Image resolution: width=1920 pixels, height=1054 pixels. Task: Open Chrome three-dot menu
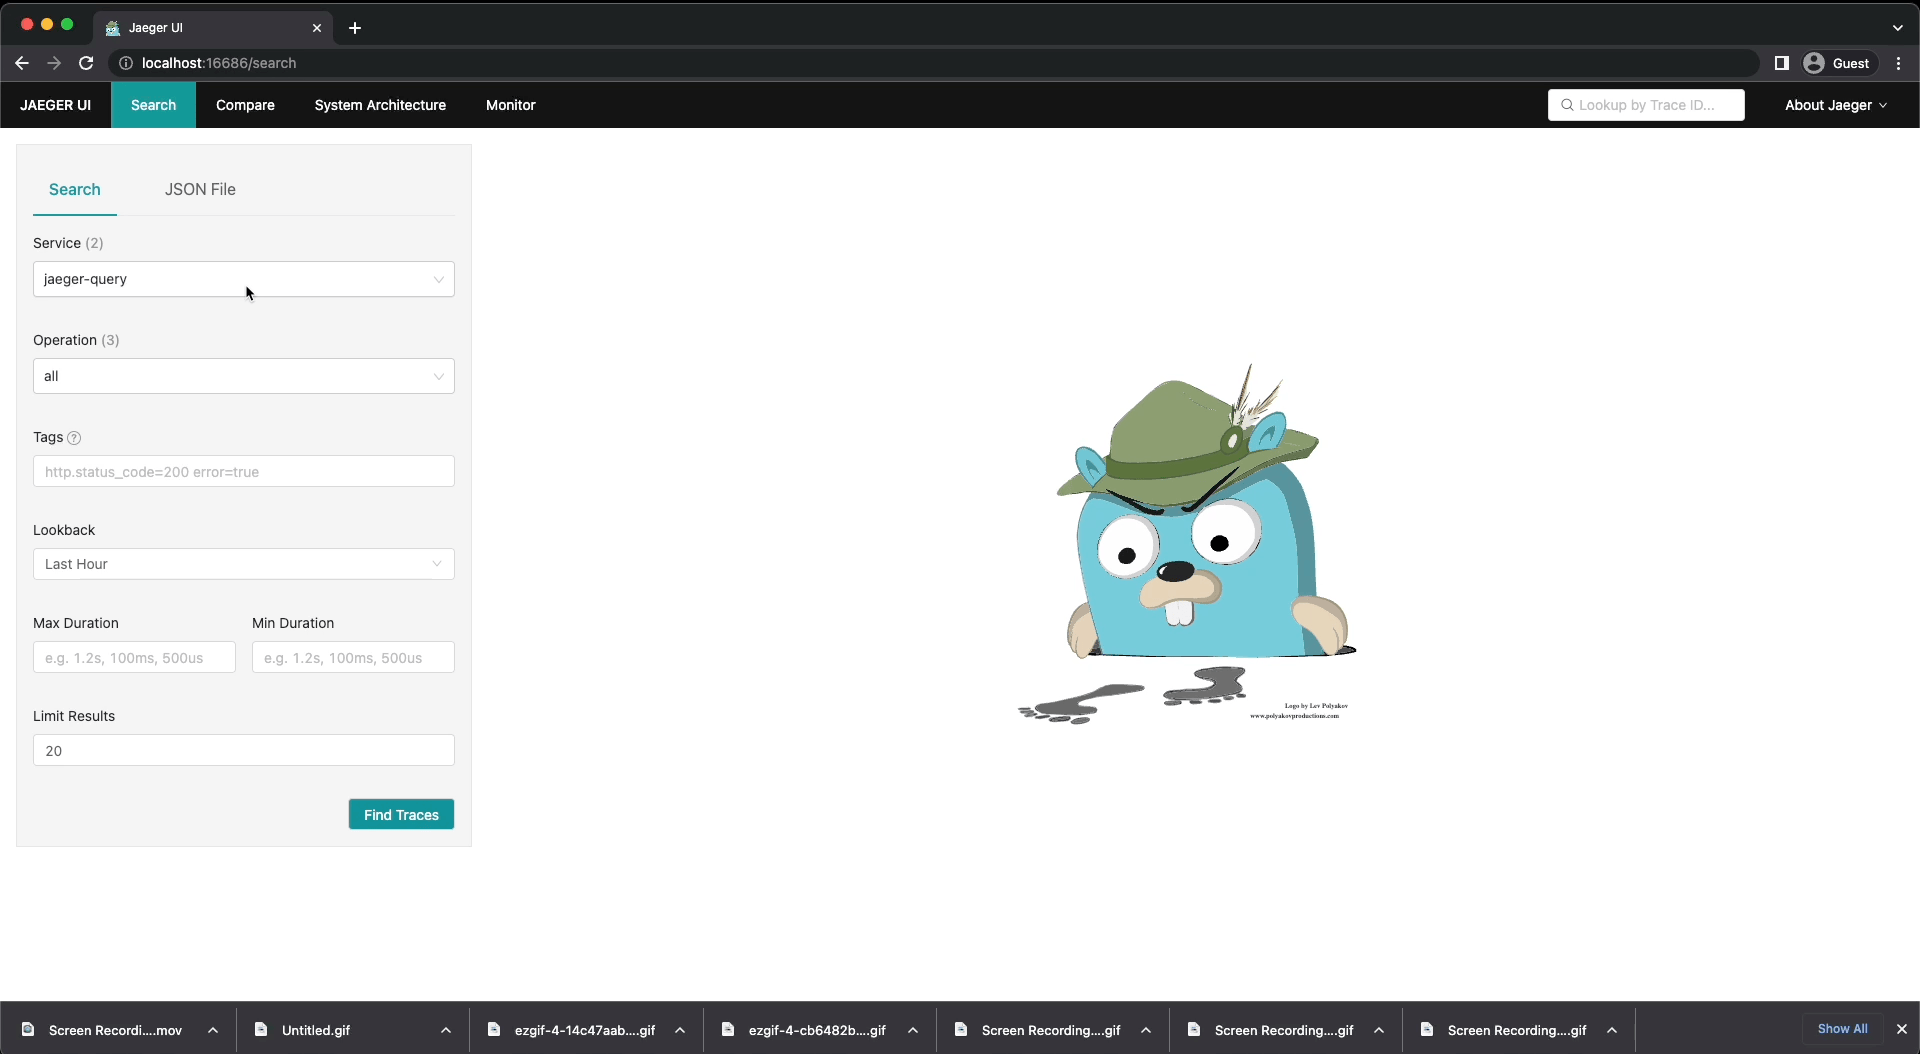click(x=1899, y=63)
